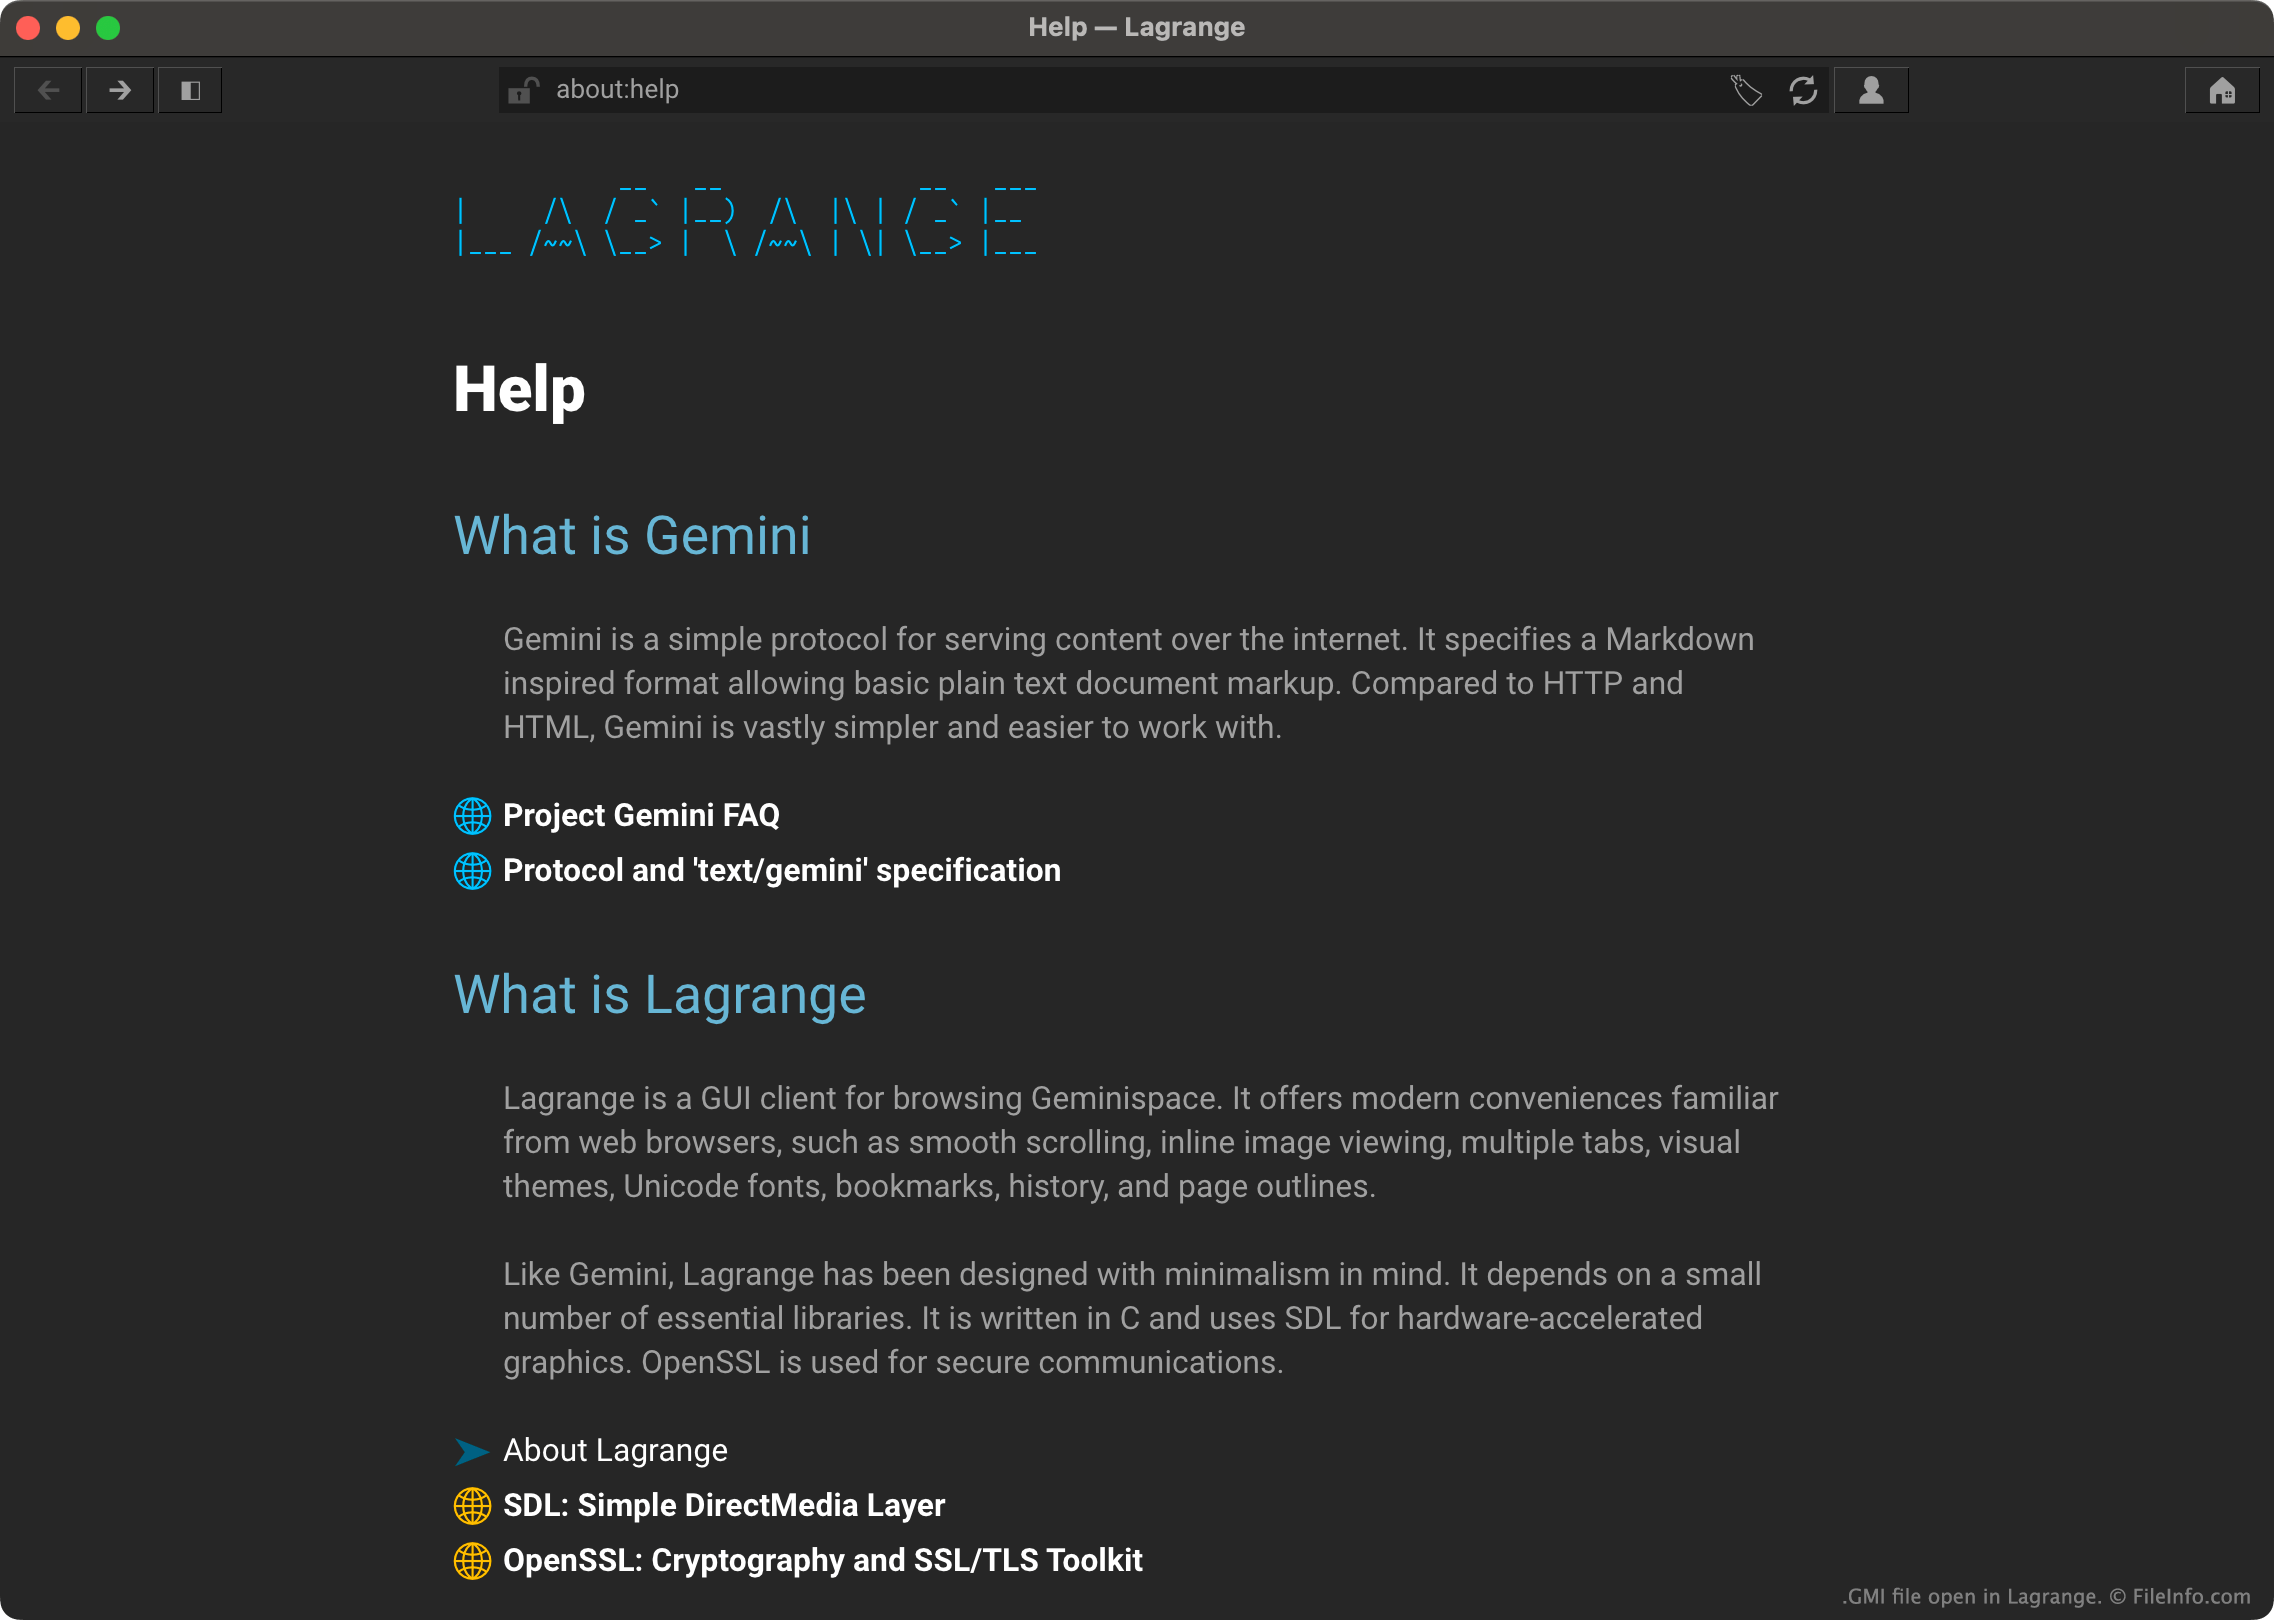Click the Help page title heading
This screenshot has height=1620, width=2274.
519,389
